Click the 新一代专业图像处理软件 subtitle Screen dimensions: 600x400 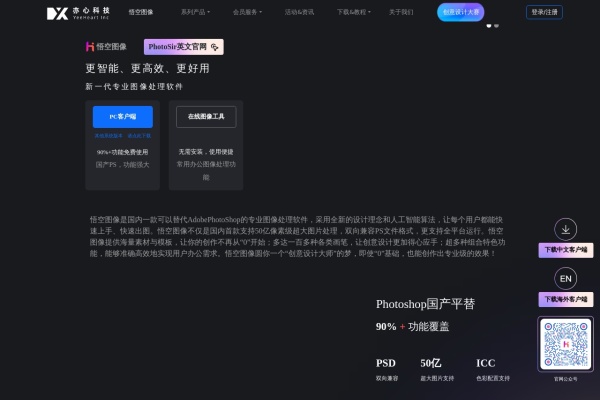pyautogui.click(x=134, y=87)
